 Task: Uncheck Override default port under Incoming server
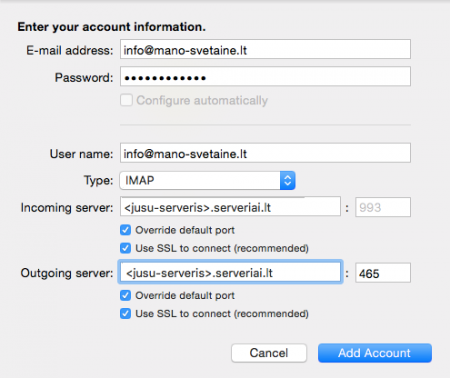(x=126, y=230)
